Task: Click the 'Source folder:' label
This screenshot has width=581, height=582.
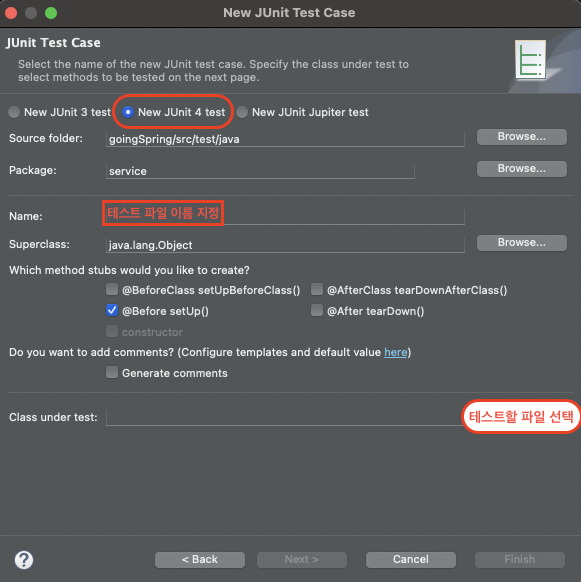Action: pos(46,138)
